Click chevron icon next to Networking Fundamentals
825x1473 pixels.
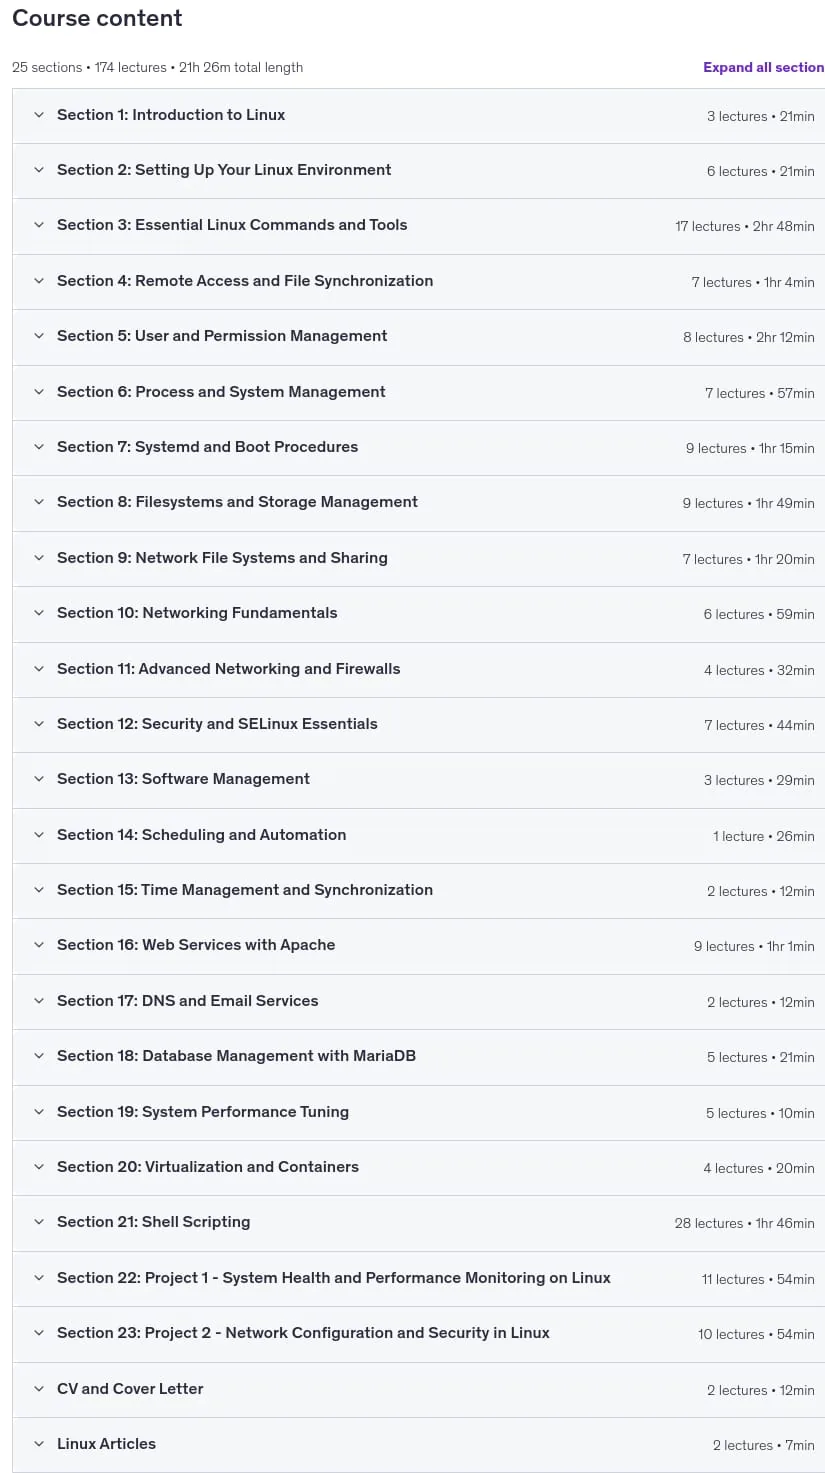point(39,613)
